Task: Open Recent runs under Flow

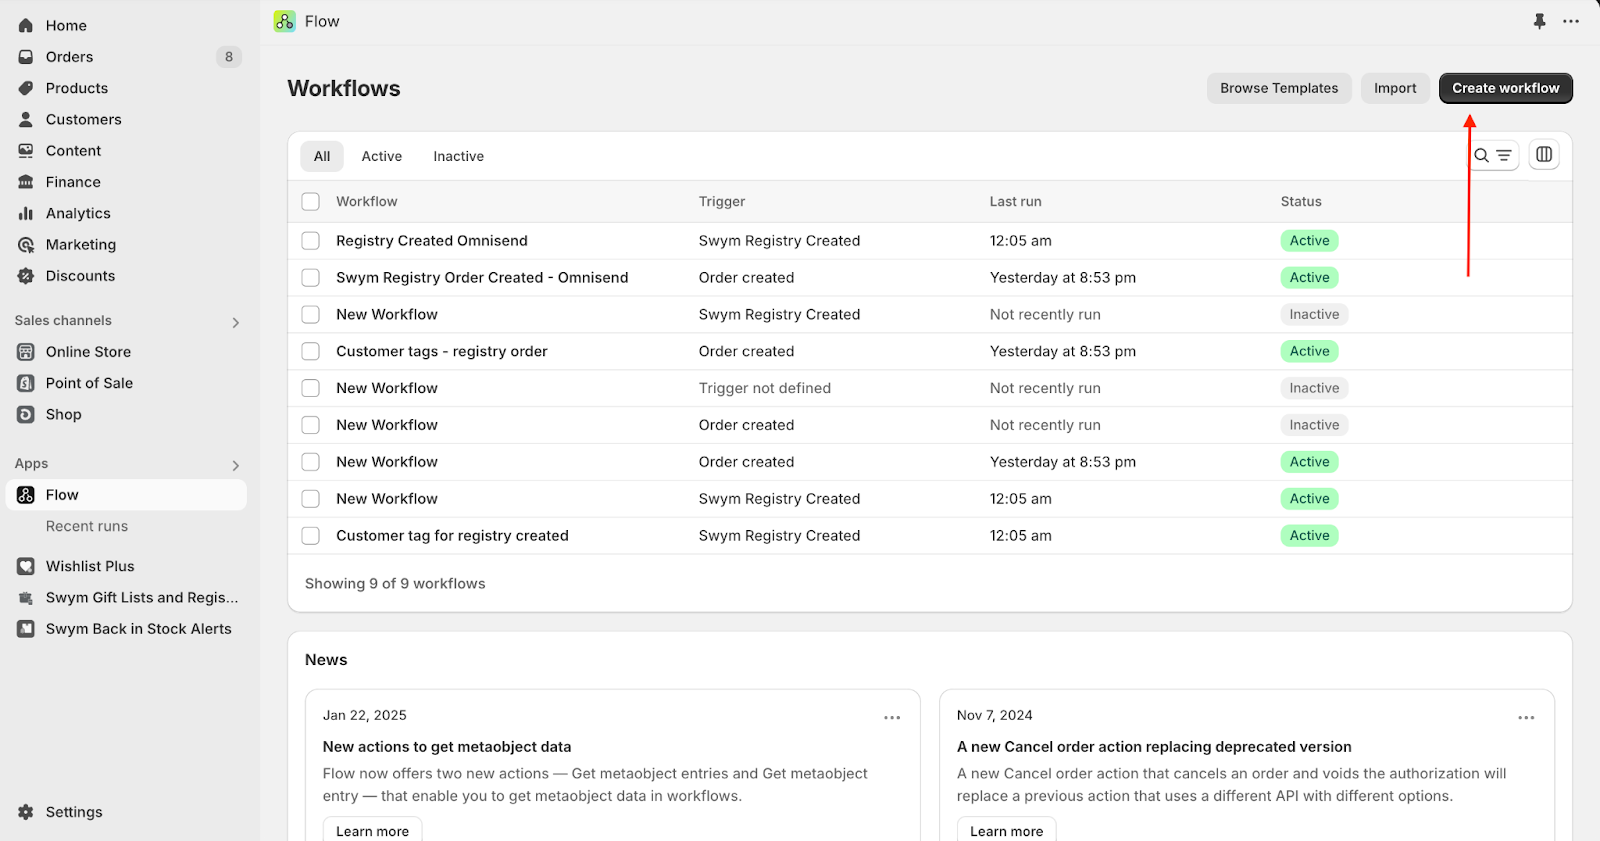Action: [x=87, y=526]
